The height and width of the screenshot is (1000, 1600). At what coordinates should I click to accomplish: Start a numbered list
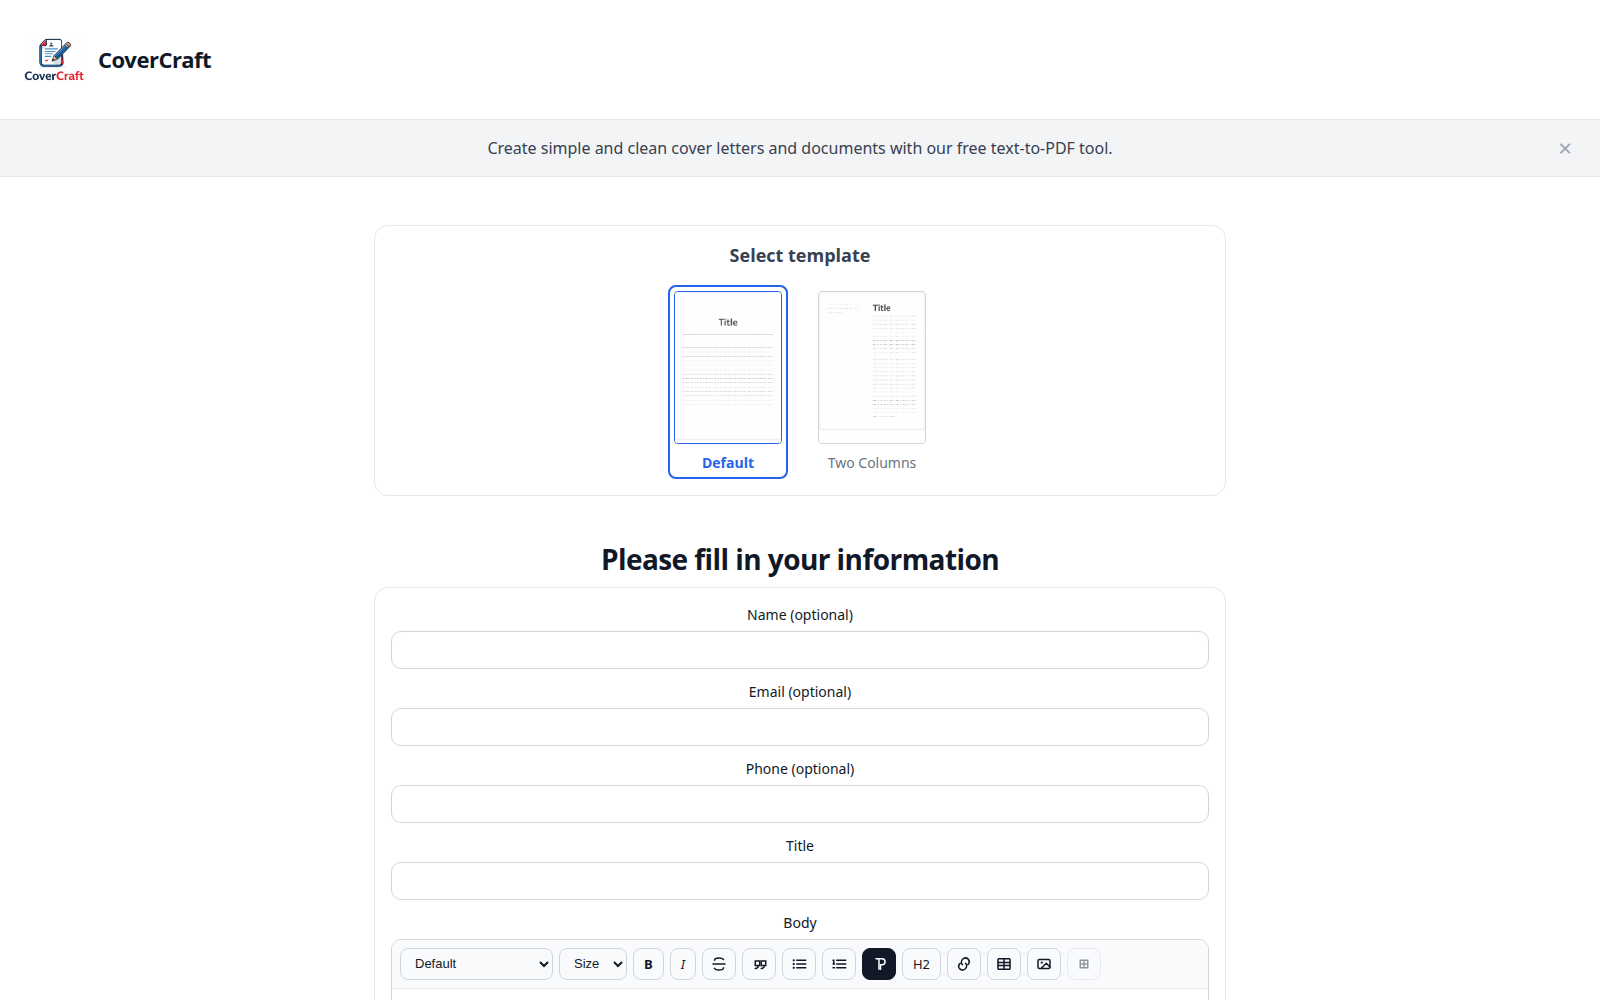click(839, 964)
